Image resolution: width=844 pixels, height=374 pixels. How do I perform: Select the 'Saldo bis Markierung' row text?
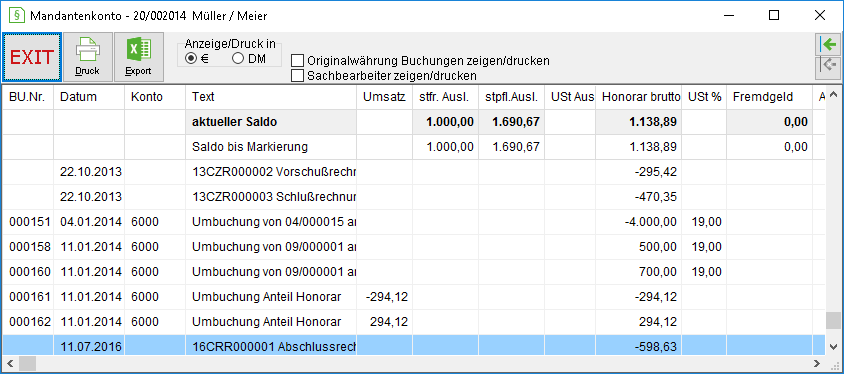(x=249, y=147)
